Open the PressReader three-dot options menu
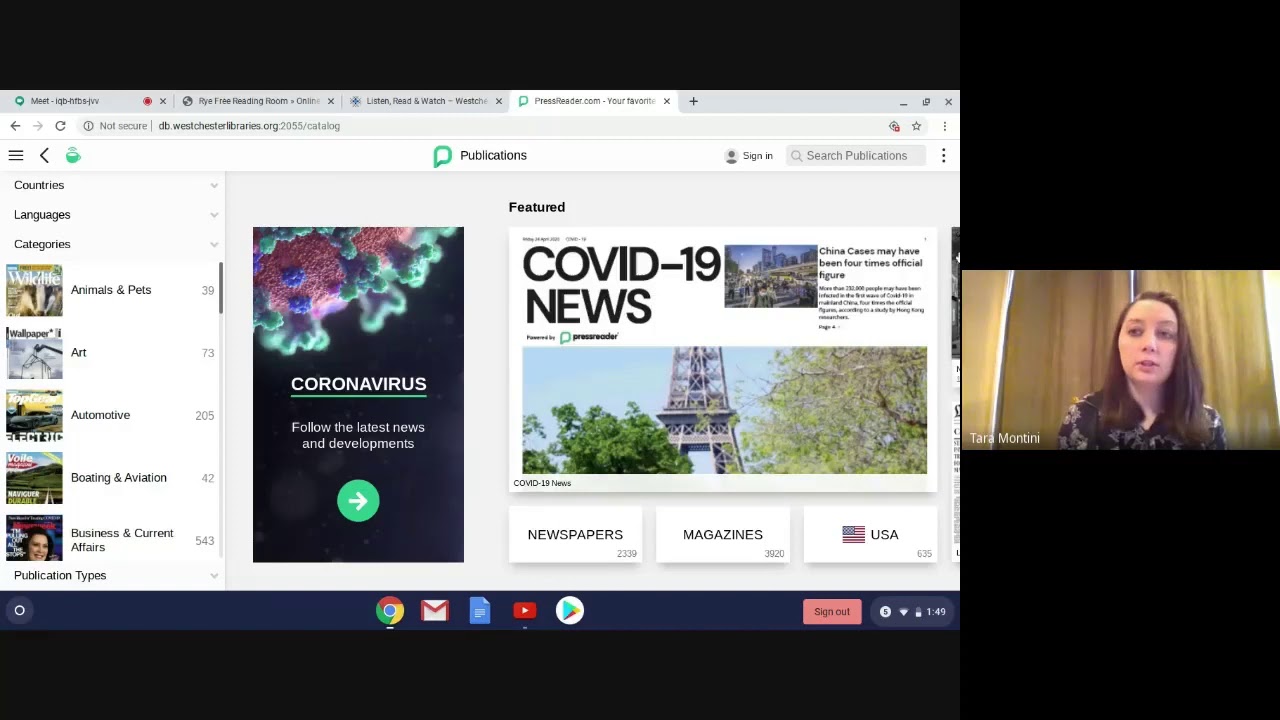Screen dimensions: 1280x720 943,156
